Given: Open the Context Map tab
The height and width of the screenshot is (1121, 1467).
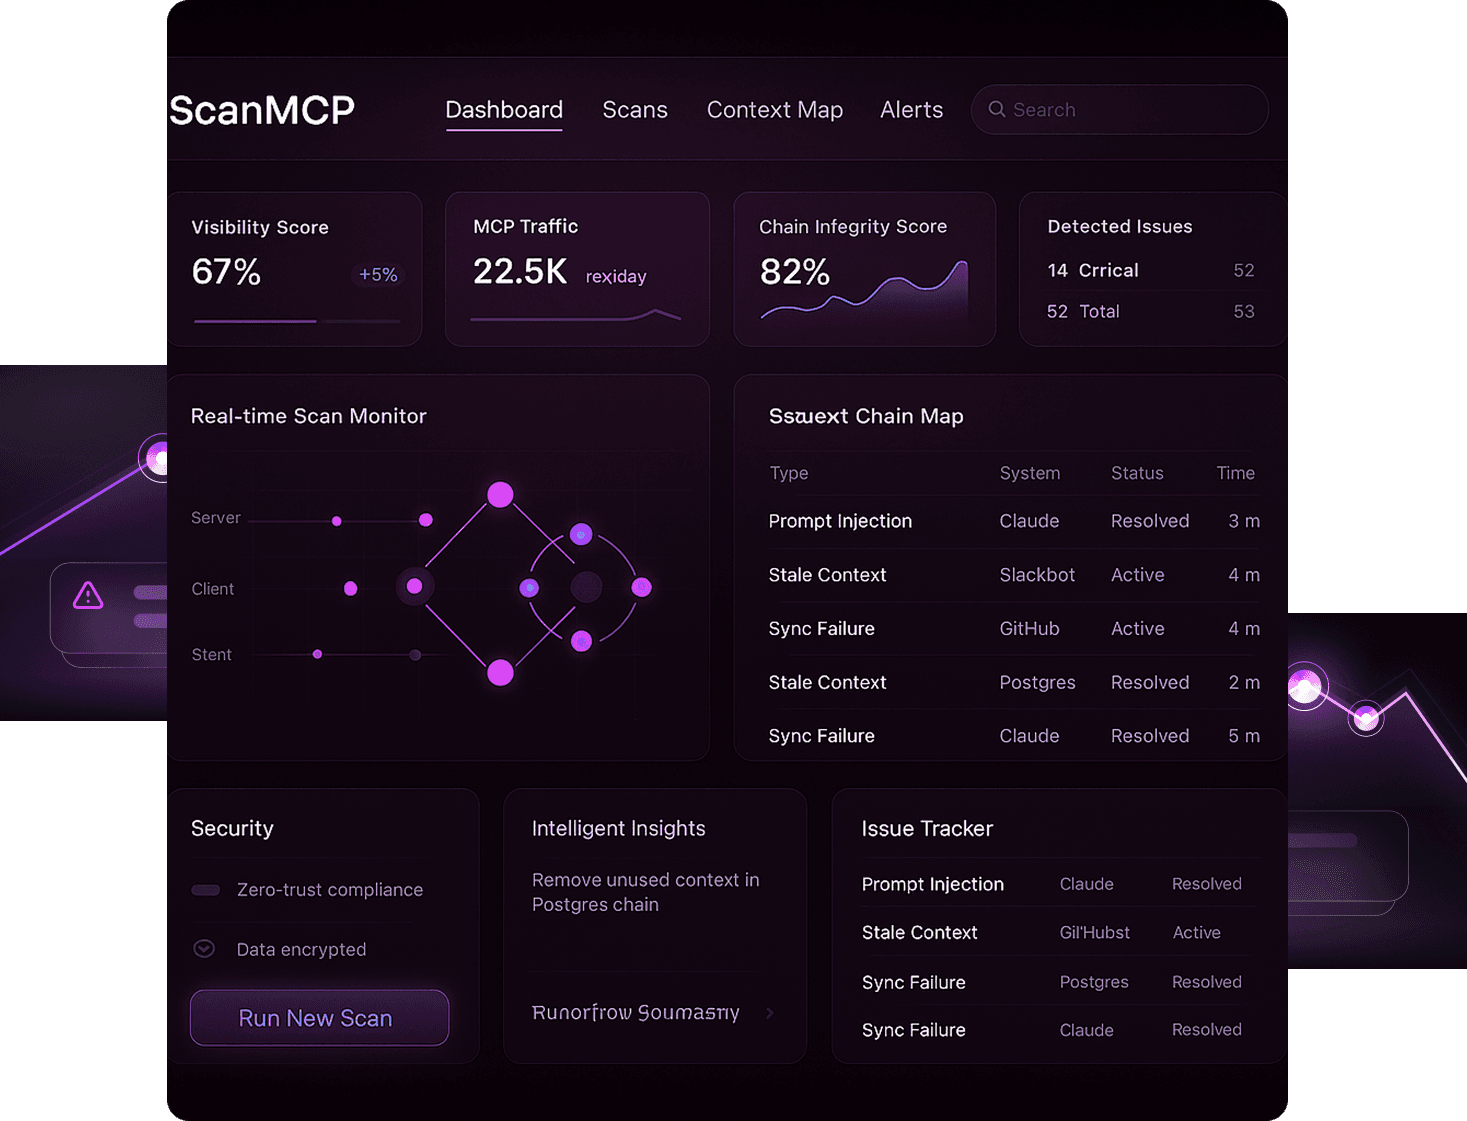Looking at the screenshot, I should point(775,110).
